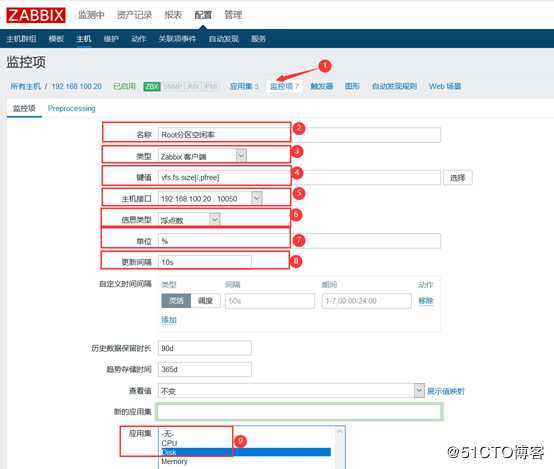Image resolution: width=554 pixels, height=469 pixels.
Task: Open 所有主机 breadcrumb link
Action: pos(25,86)
